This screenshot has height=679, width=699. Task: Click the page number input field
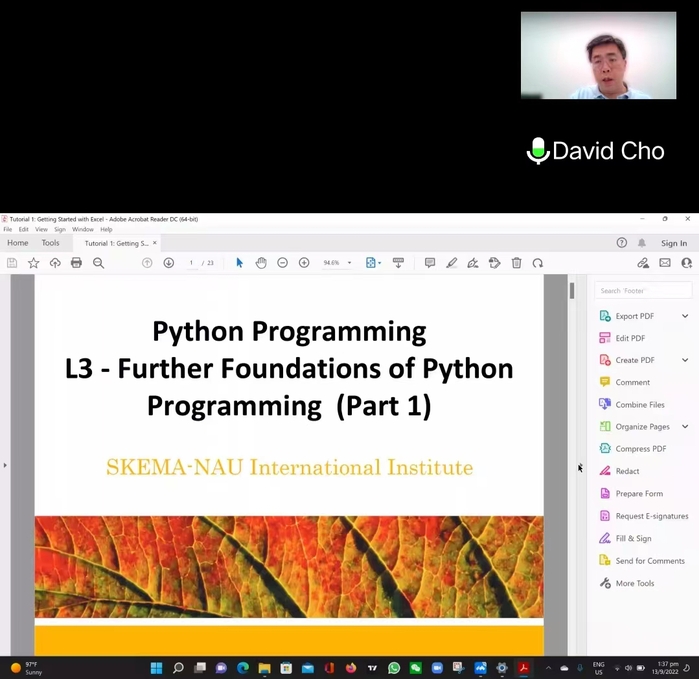pos(191,263)
